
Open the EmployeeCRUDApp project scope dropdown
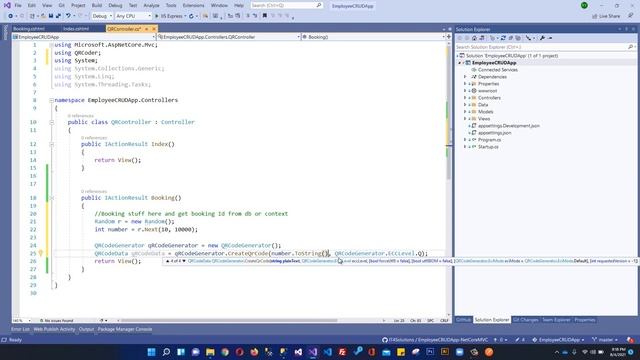[x=84, y=37]
